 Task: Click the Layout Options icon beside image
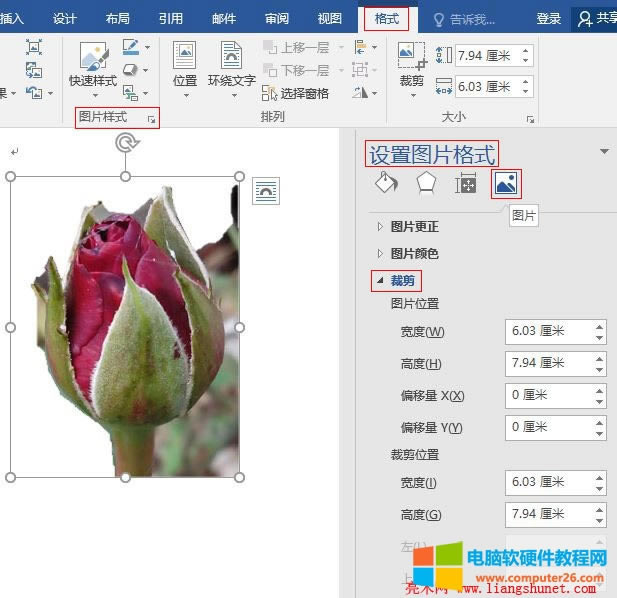[x=265, y=190]
